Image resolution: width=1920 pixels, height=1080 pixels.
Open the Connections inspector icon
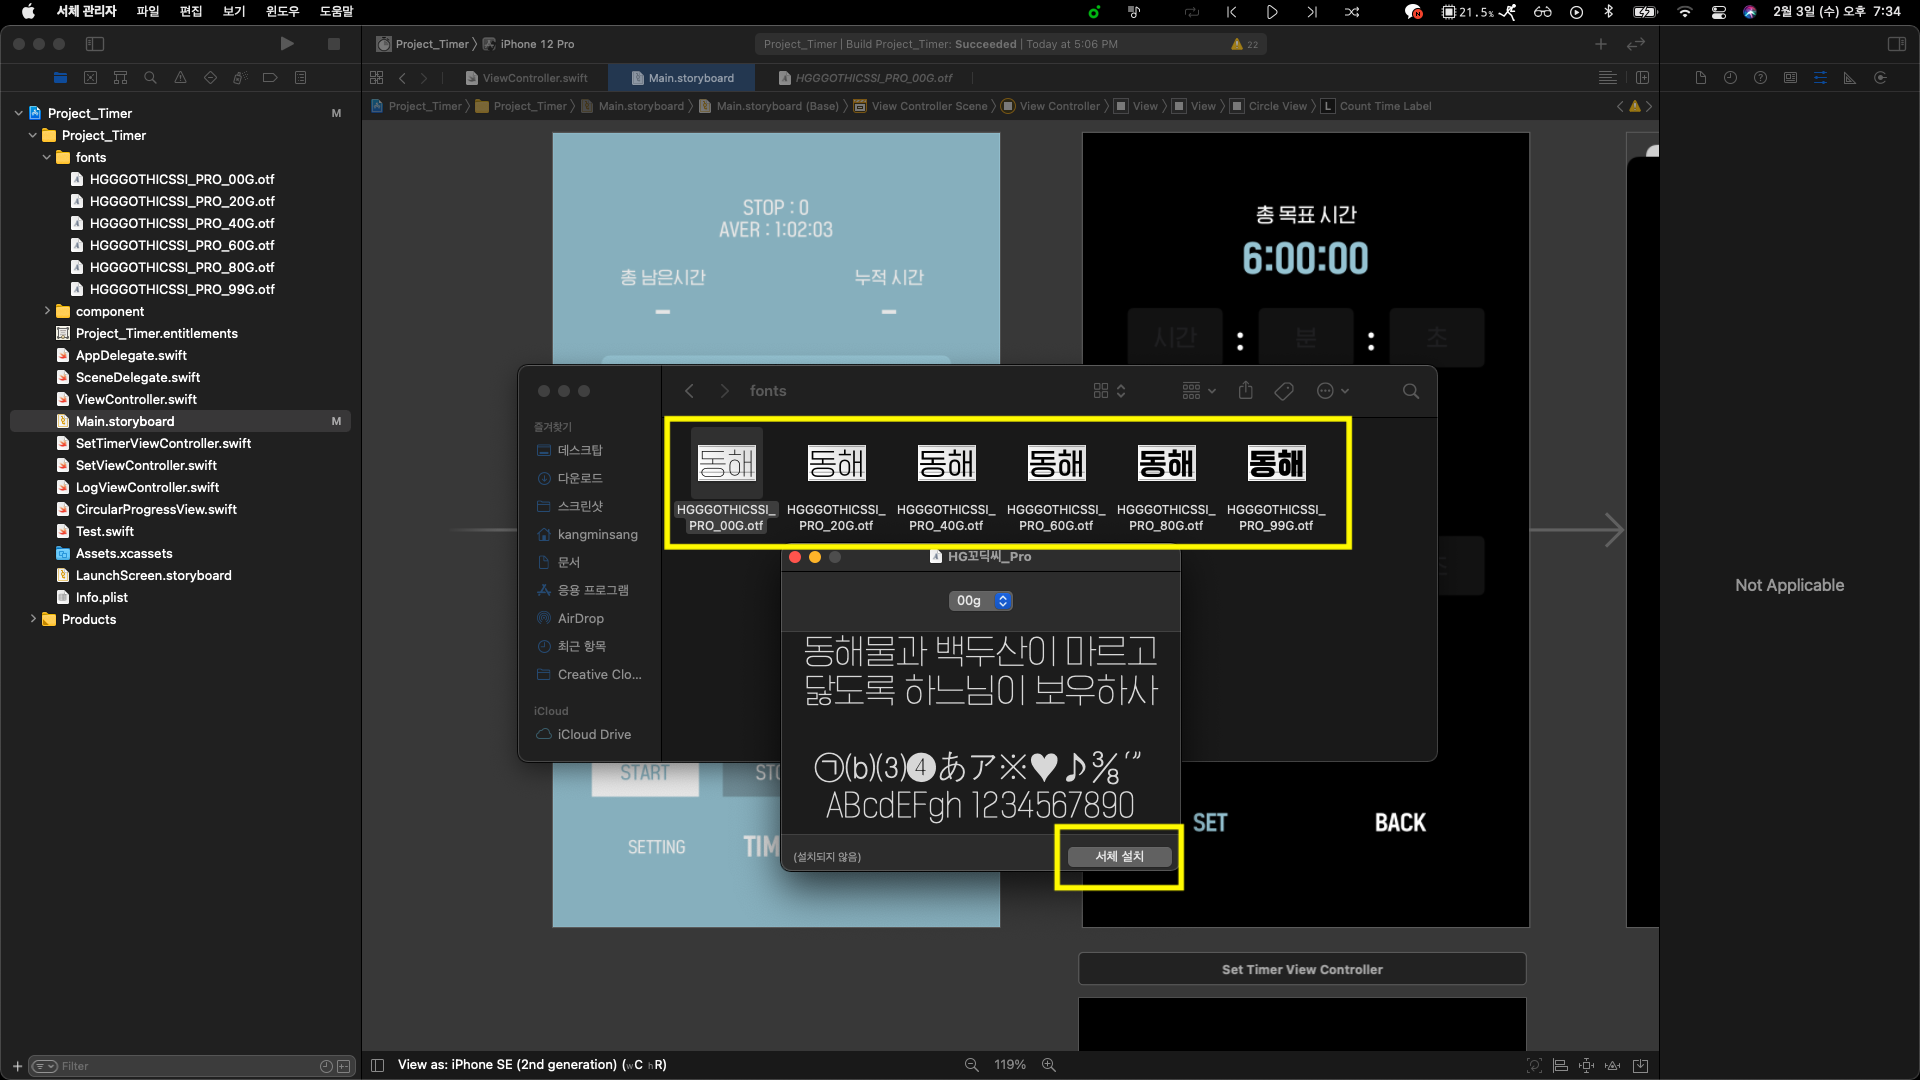coord(1880,78)
